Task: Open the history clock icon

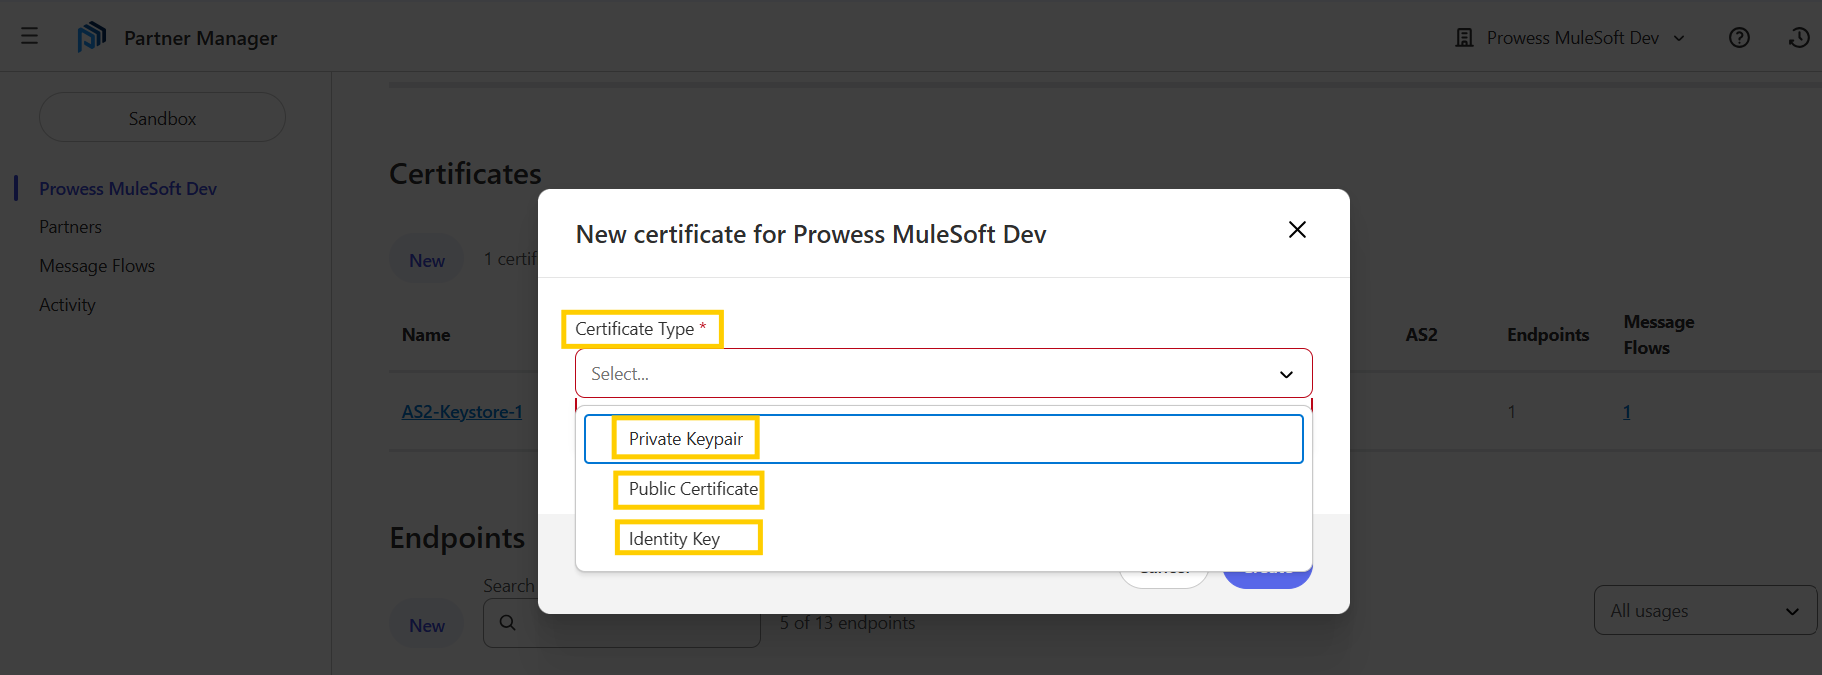Action: click(1798, 38)
